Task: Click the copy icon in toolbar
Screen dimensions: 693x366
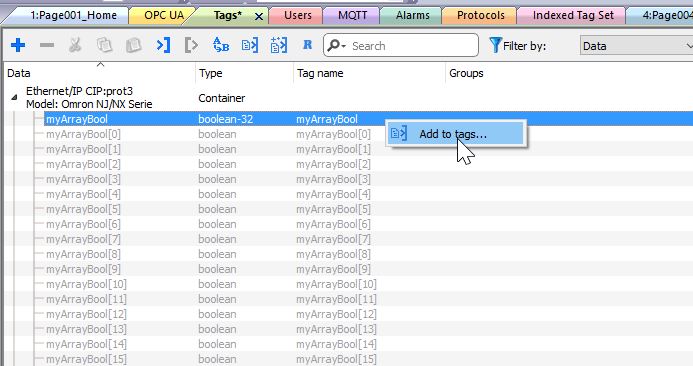Action: click(104, 45)
